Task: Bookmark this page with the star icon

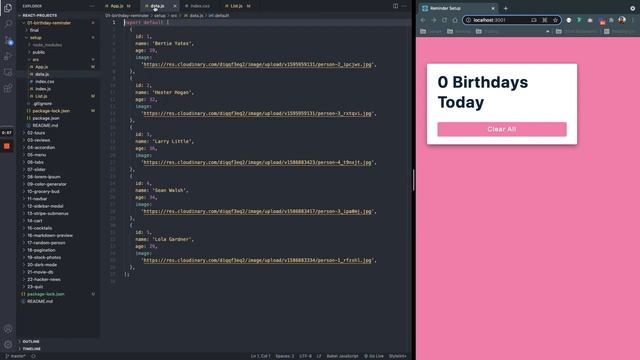Action: coord(555,20)
